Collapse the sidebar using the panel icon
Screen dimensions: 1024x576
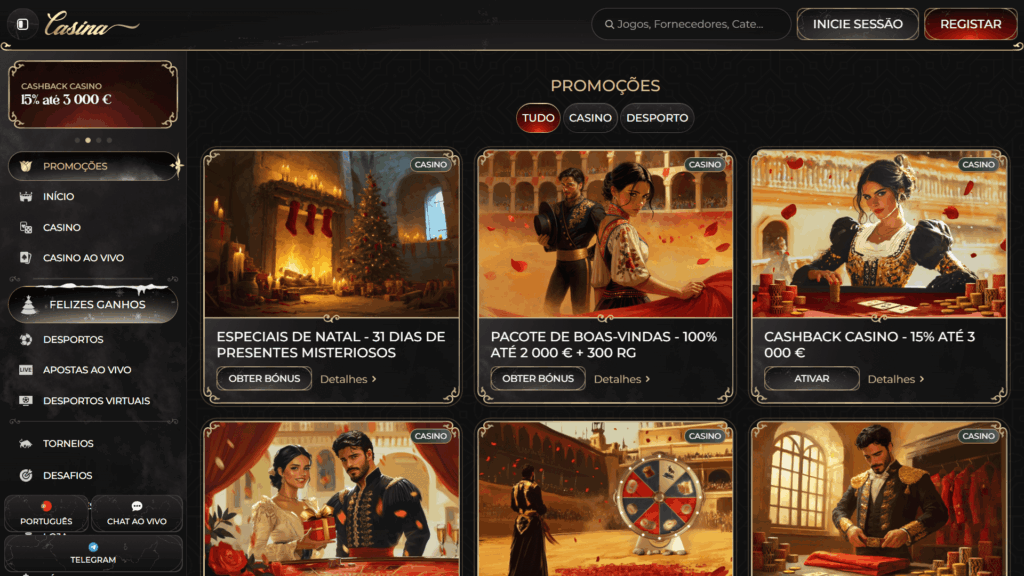22,24
